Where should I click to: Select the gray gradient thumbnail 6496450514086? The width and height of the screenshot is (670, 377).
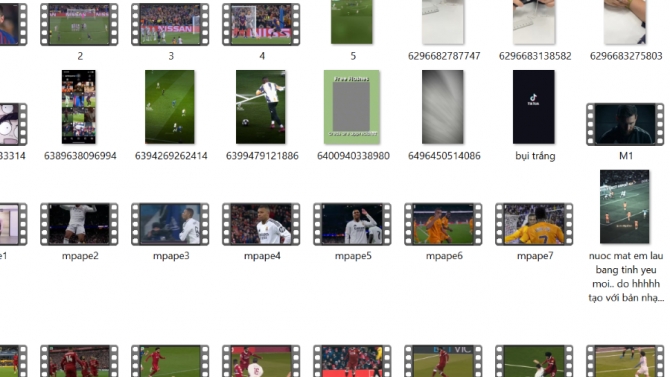[443, 107]
